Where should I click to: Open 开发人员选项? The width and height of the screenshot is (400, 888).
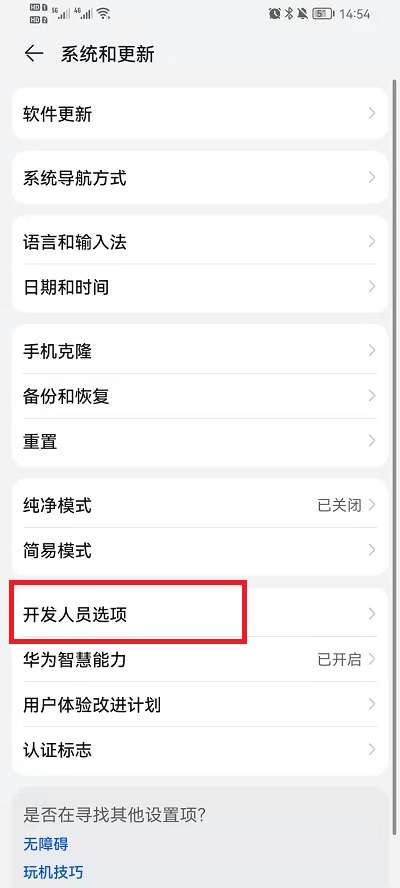pos(199,614)
